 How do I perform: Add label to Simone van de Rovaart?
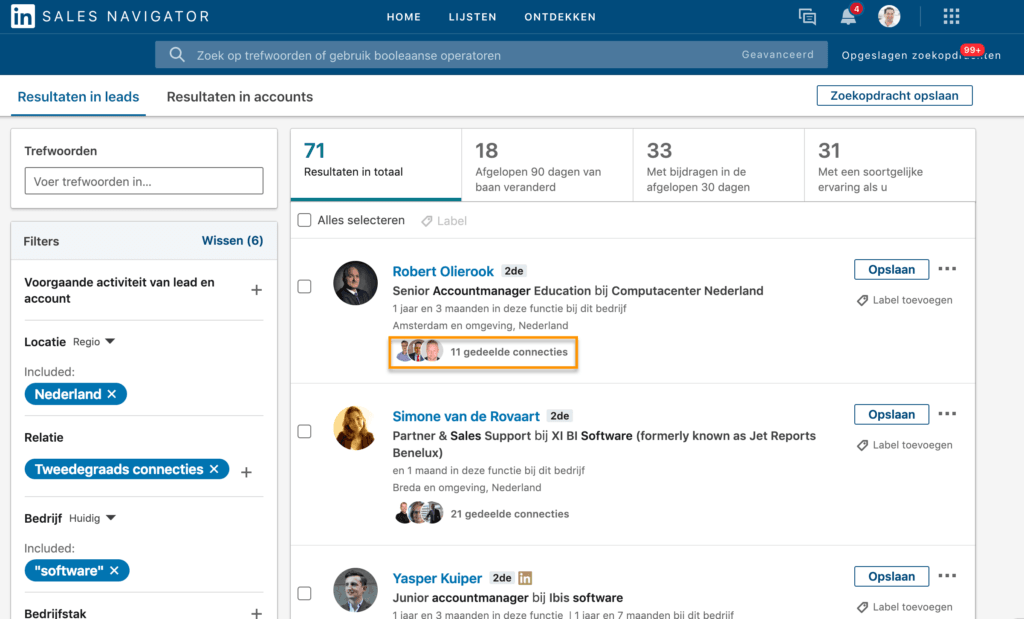[x=904, y=445]
